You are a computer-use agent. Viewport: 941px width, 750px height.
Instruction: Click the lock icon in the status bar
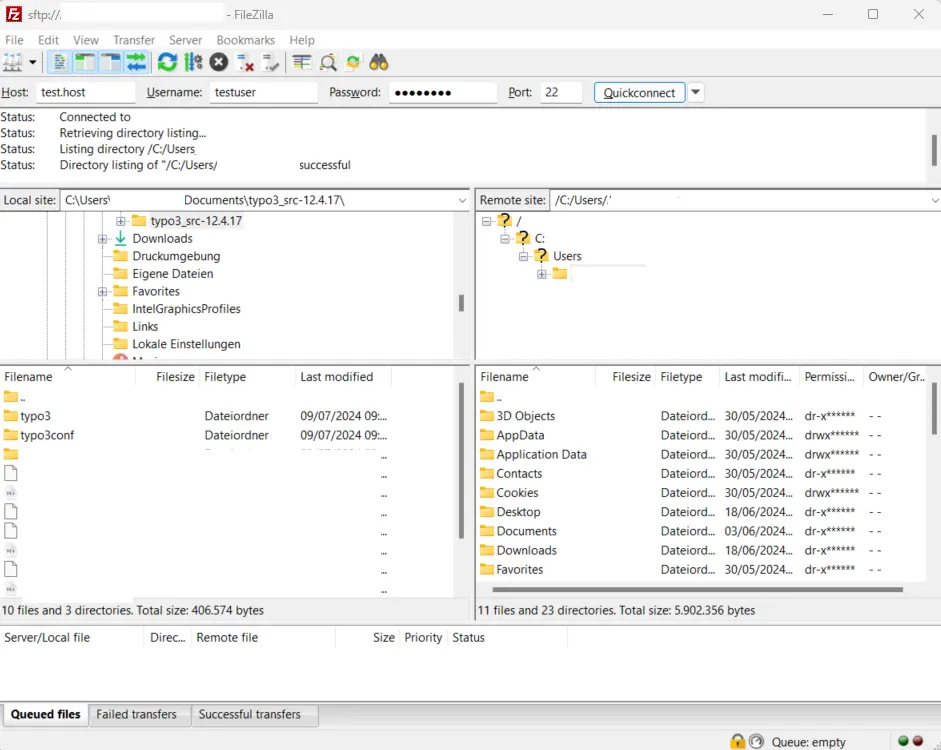tap(737, 742)
